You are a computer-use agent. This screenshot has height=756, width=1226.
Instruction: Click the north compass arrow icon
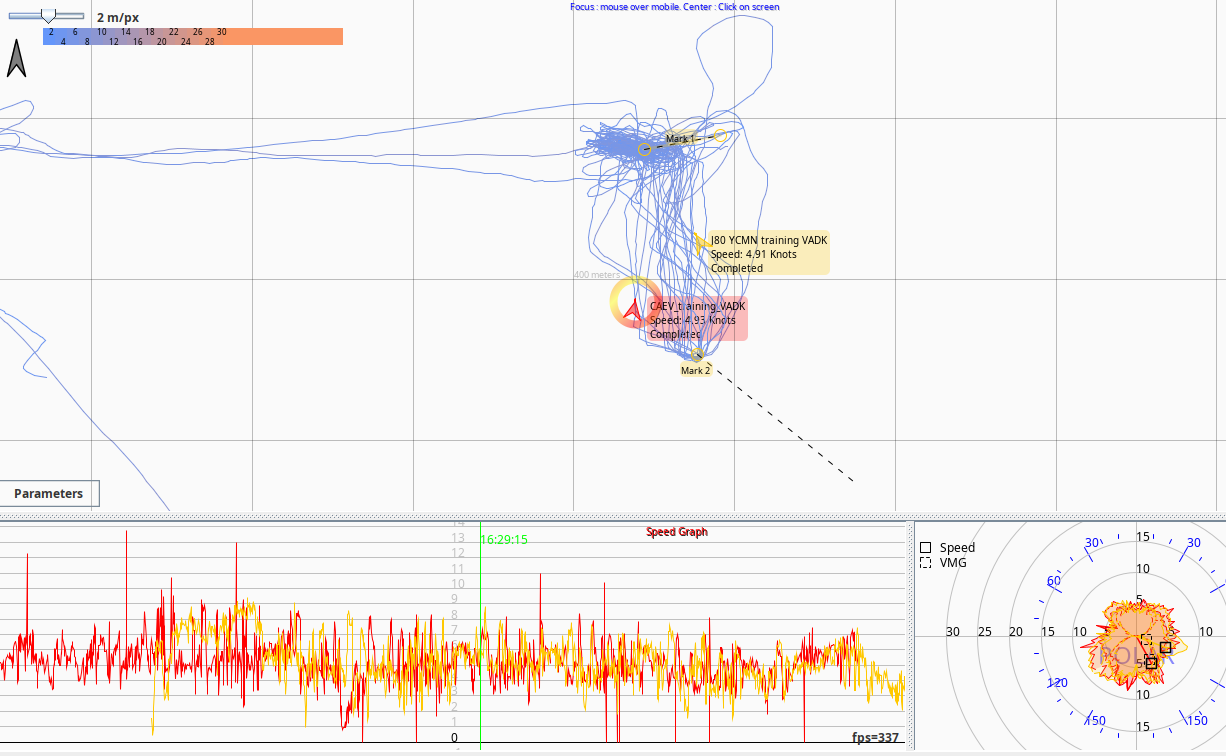(17, 59)
